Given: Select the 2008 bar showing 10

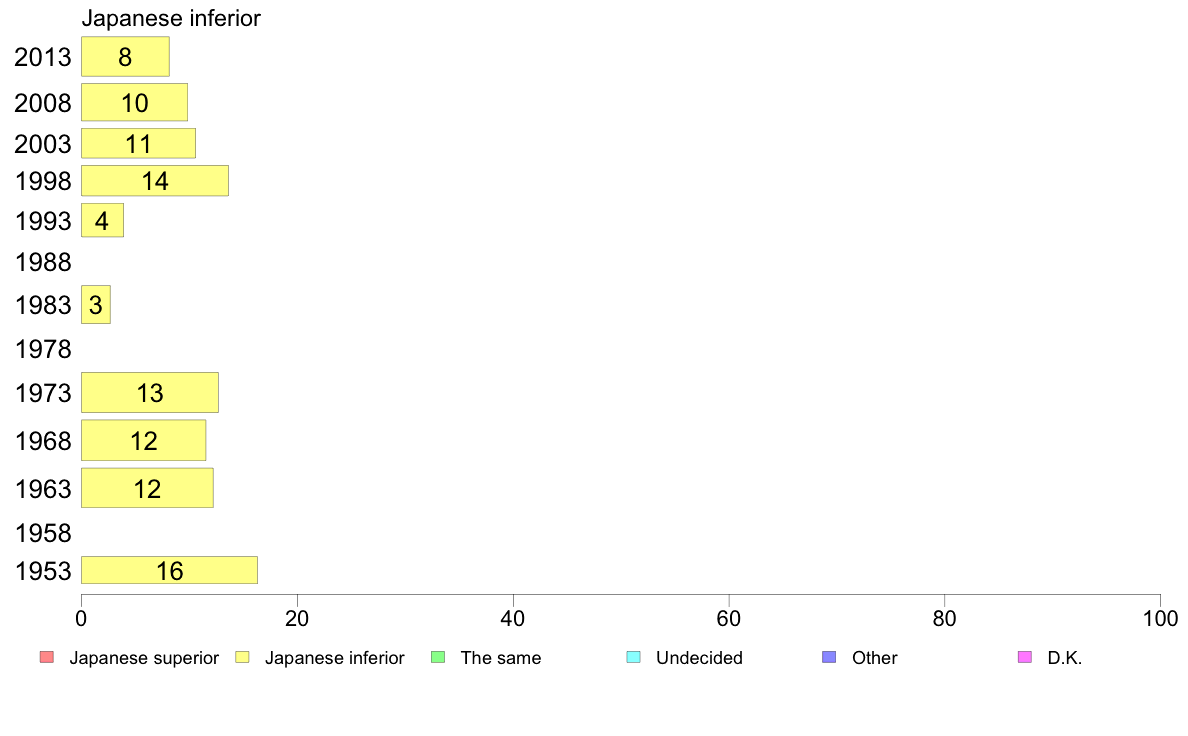Looking at the screenshot, I should pyautogui.click(x=134, y=102).
